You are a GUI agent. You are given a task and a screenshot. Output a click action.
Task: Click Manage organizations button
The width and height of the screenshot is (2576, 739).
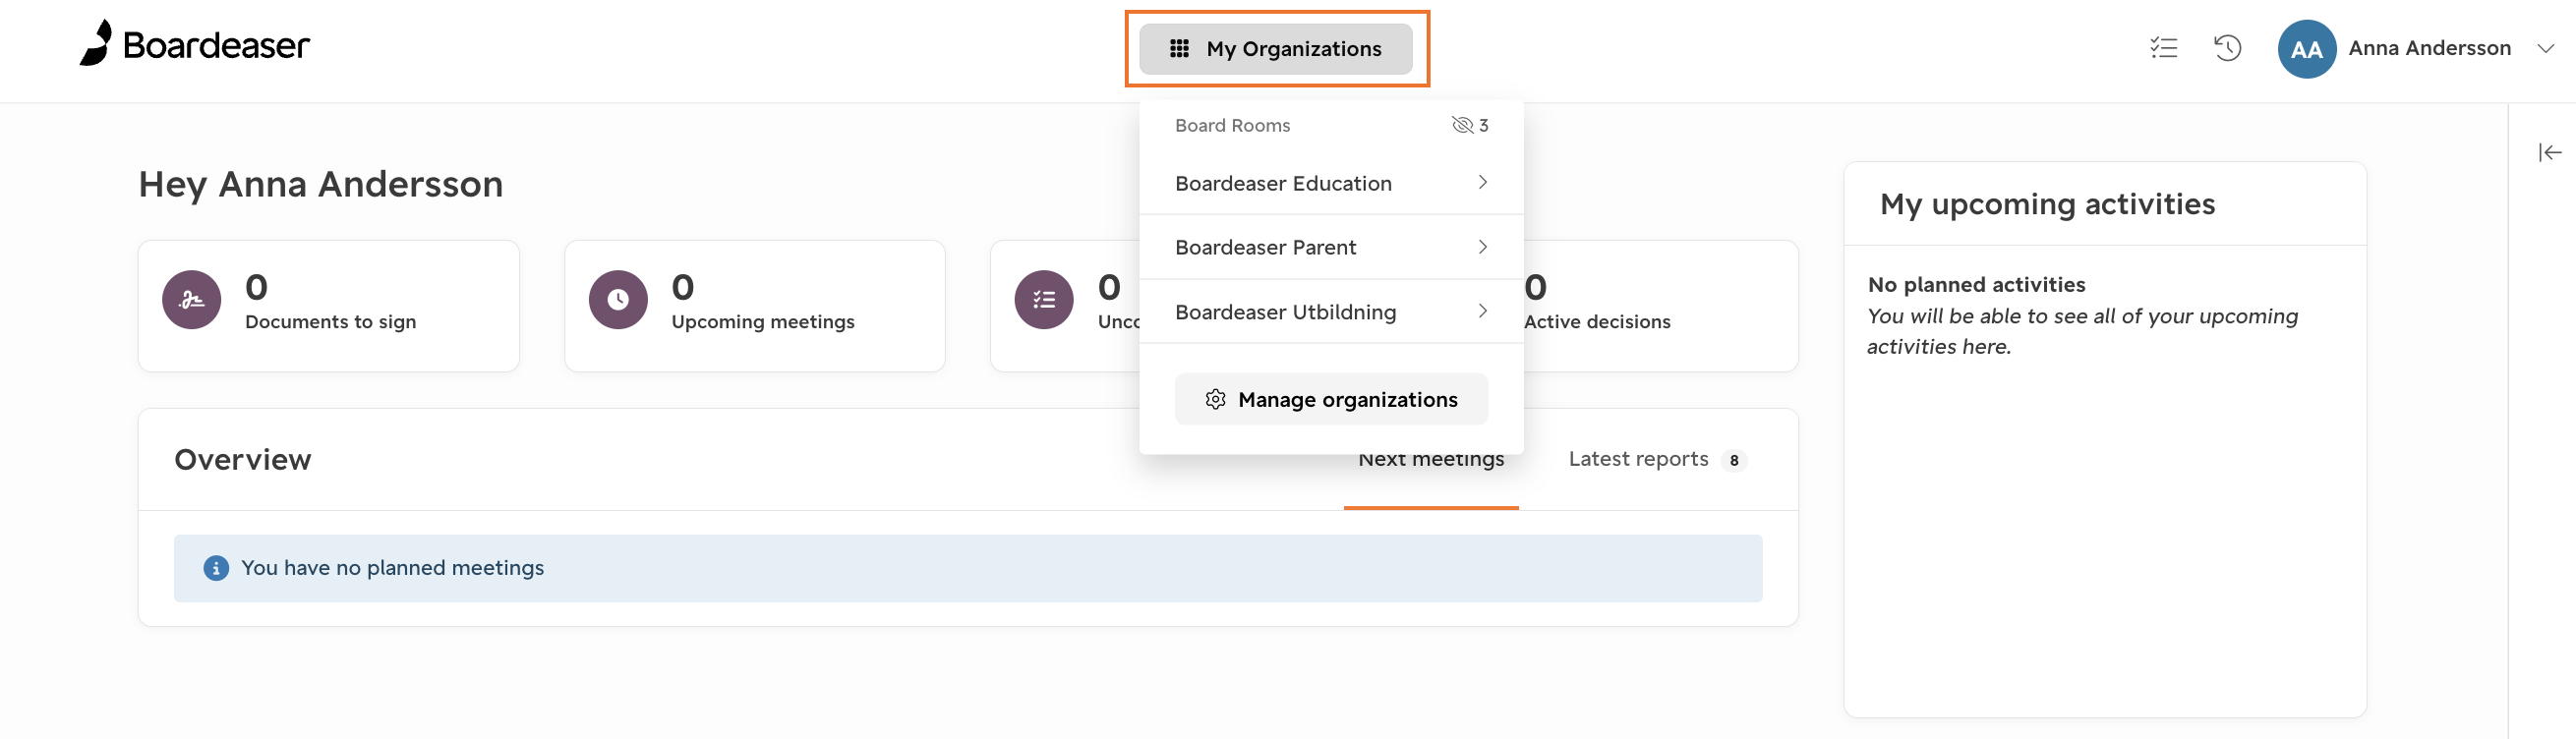pyautogui.click(x=1331, y=399)
